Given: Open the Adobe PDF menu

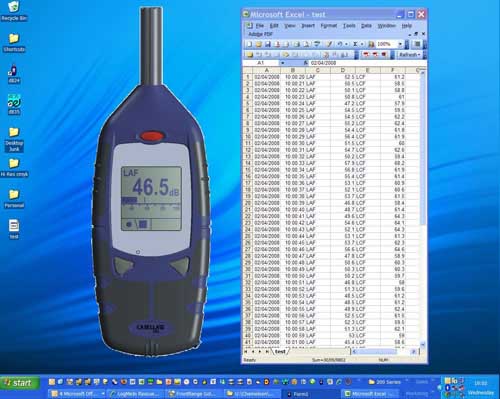Looking at the screenshot, I should (x=260, y=34).
